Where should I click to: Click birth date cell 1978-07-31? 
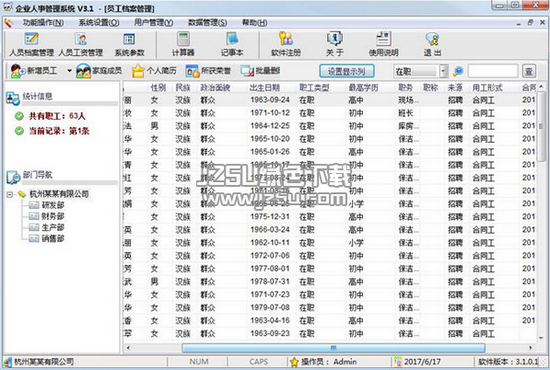[x=270, y=282]
